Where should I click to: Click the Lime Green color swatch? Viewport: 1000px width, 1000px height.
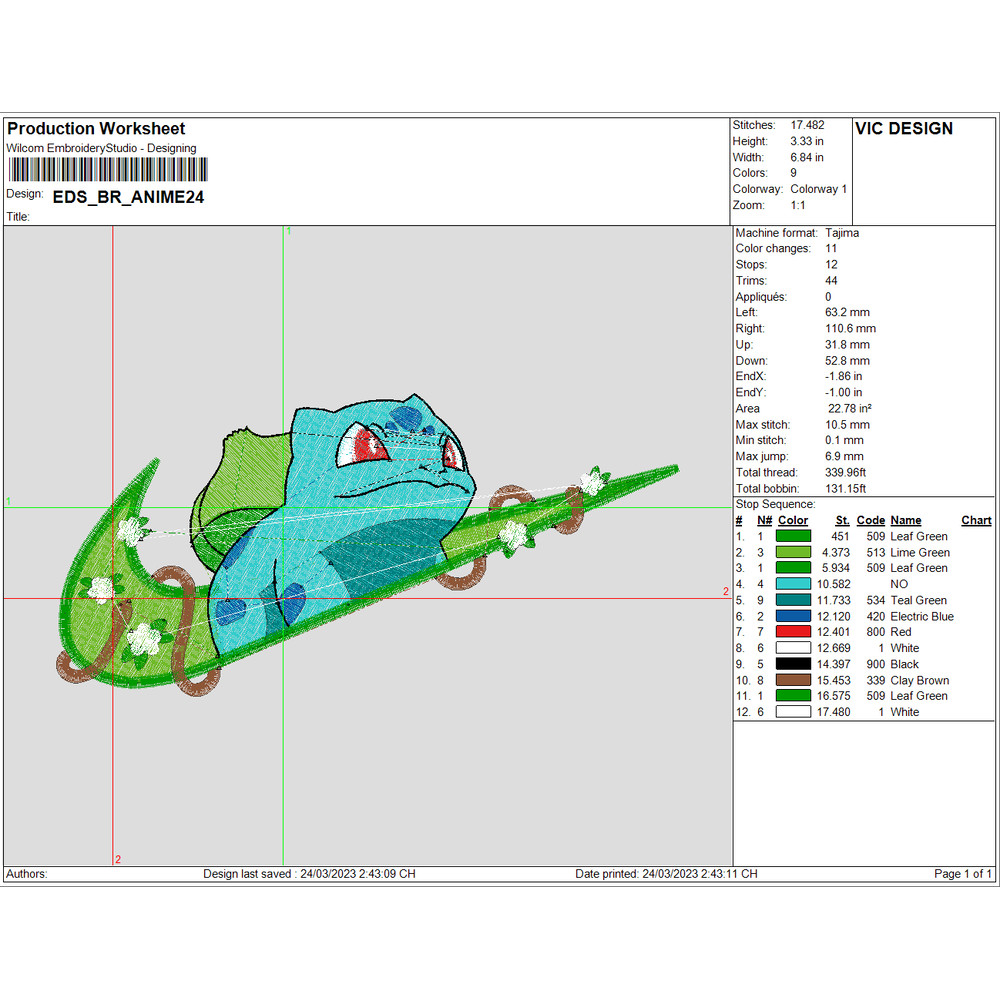point(793,552)
